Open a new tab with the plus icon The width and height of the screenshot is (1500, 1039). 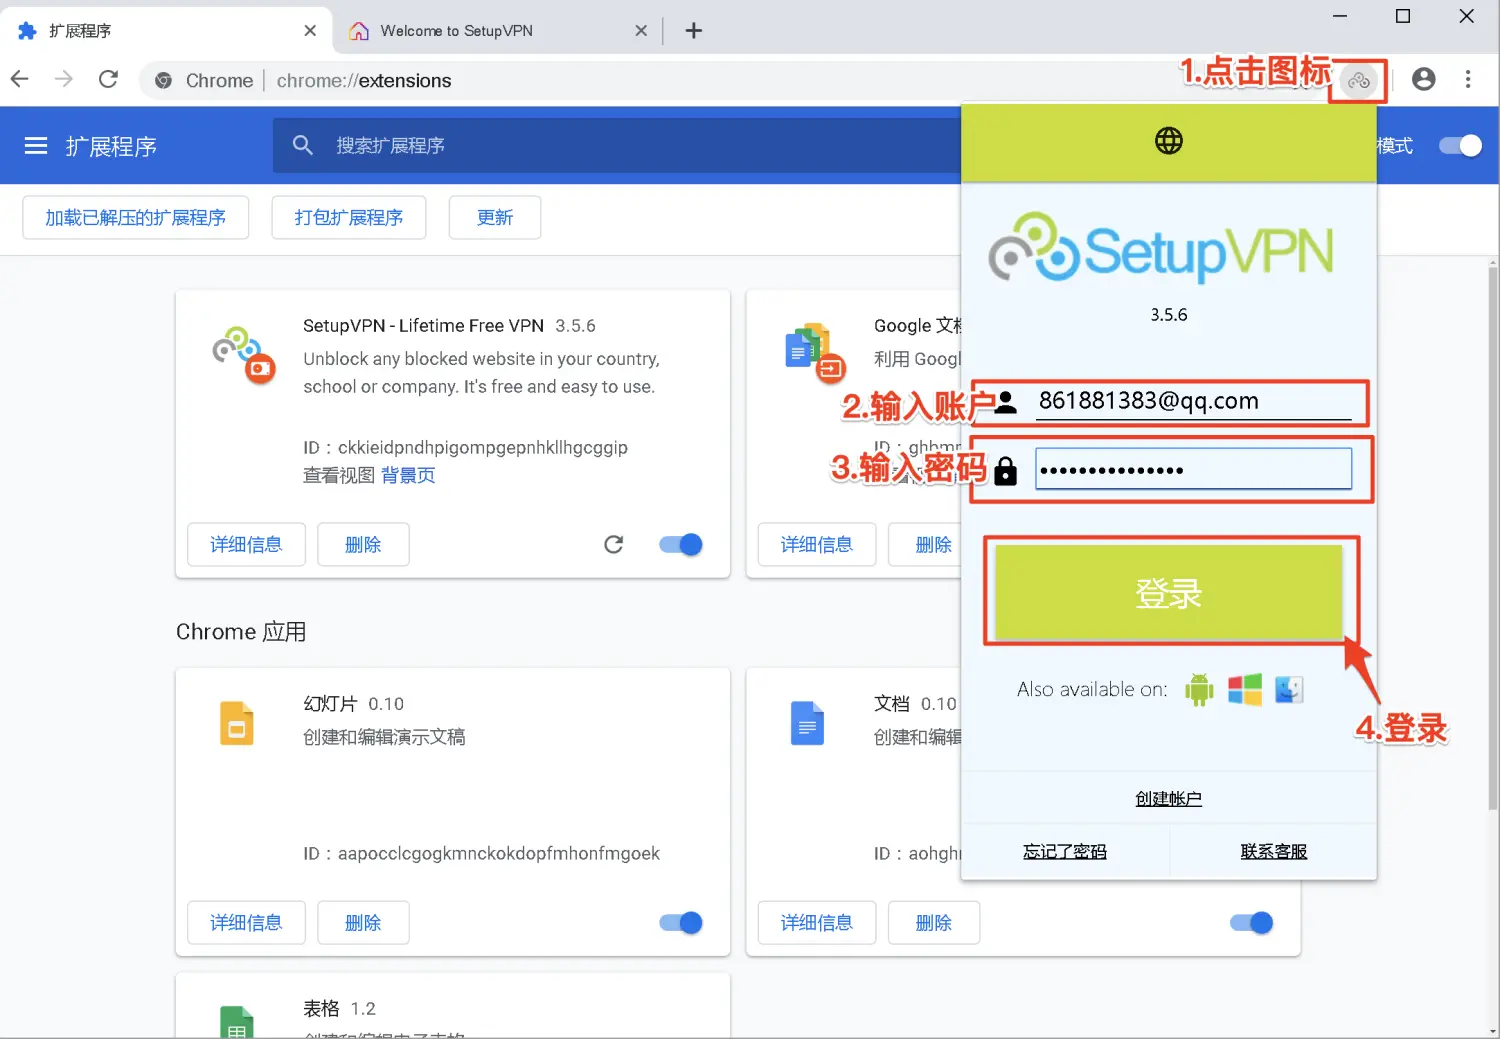point(693,31)
